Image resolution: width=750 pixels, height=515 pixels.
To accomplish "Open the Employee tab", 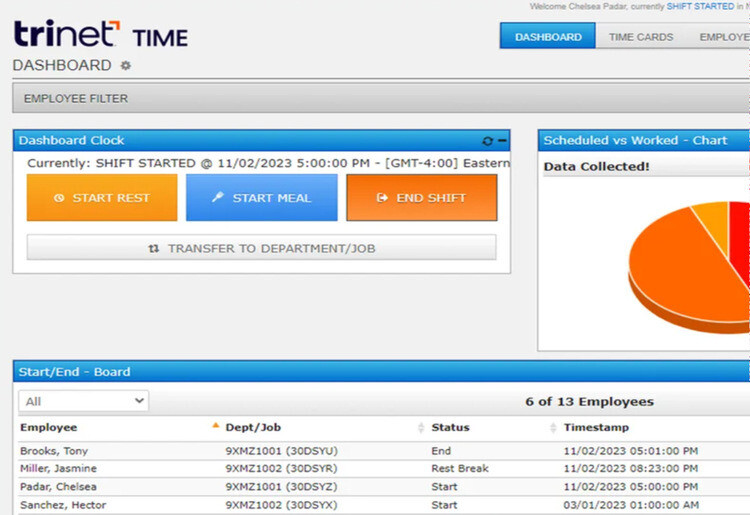I will [722, 37].
